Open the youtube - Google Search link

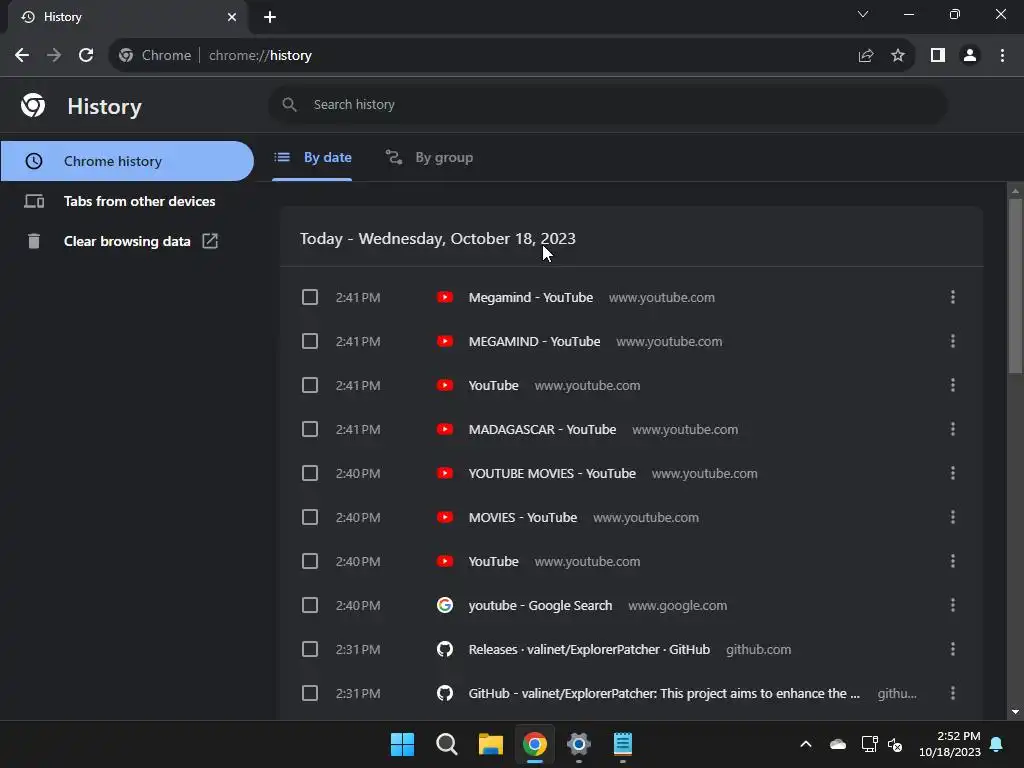(540, 605)
